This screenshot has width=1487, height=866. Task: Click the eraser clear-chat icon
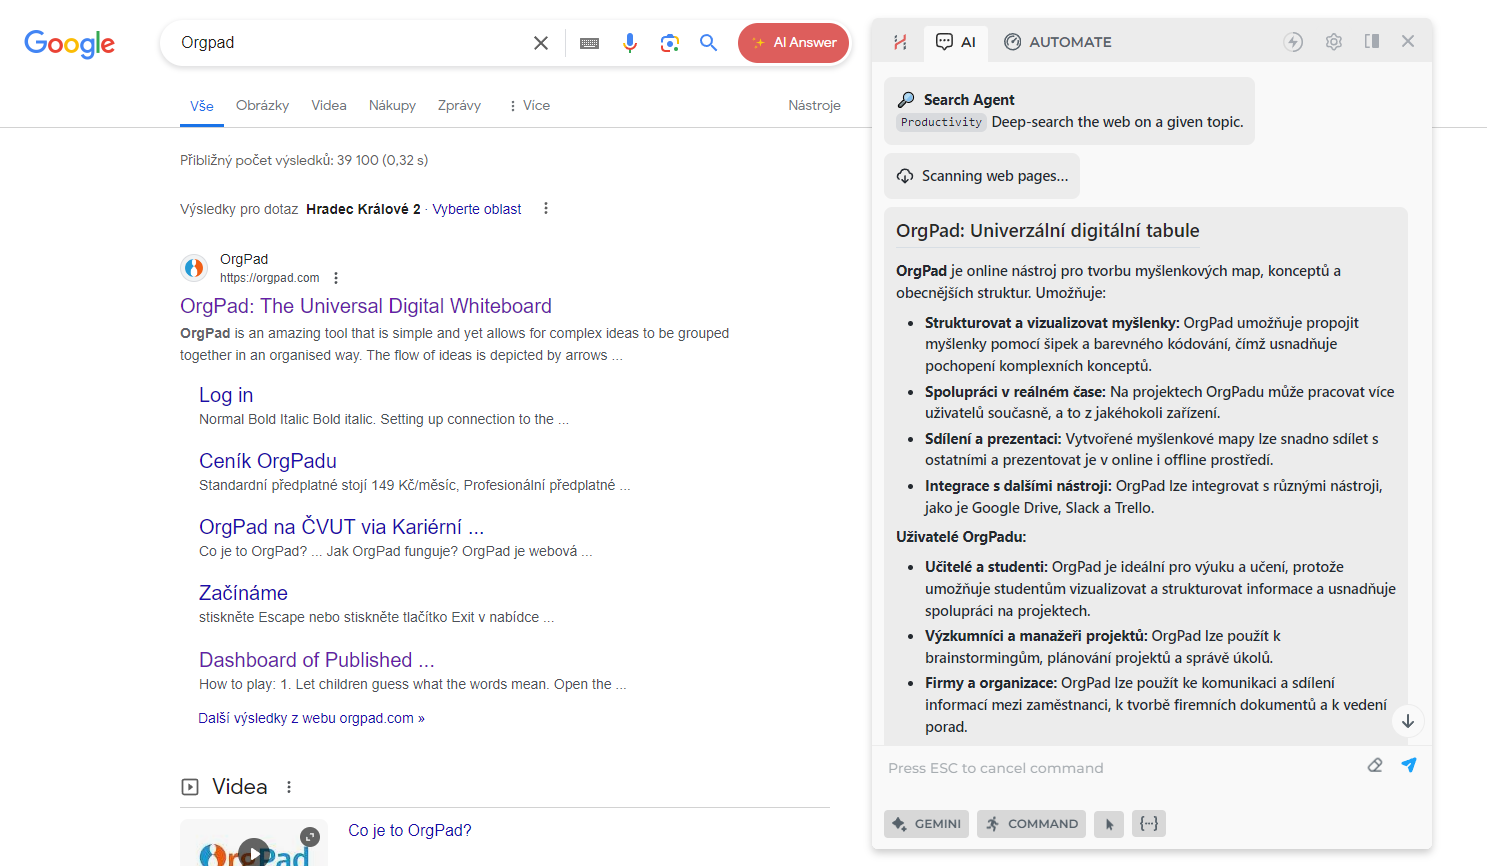pos(1375,765)
